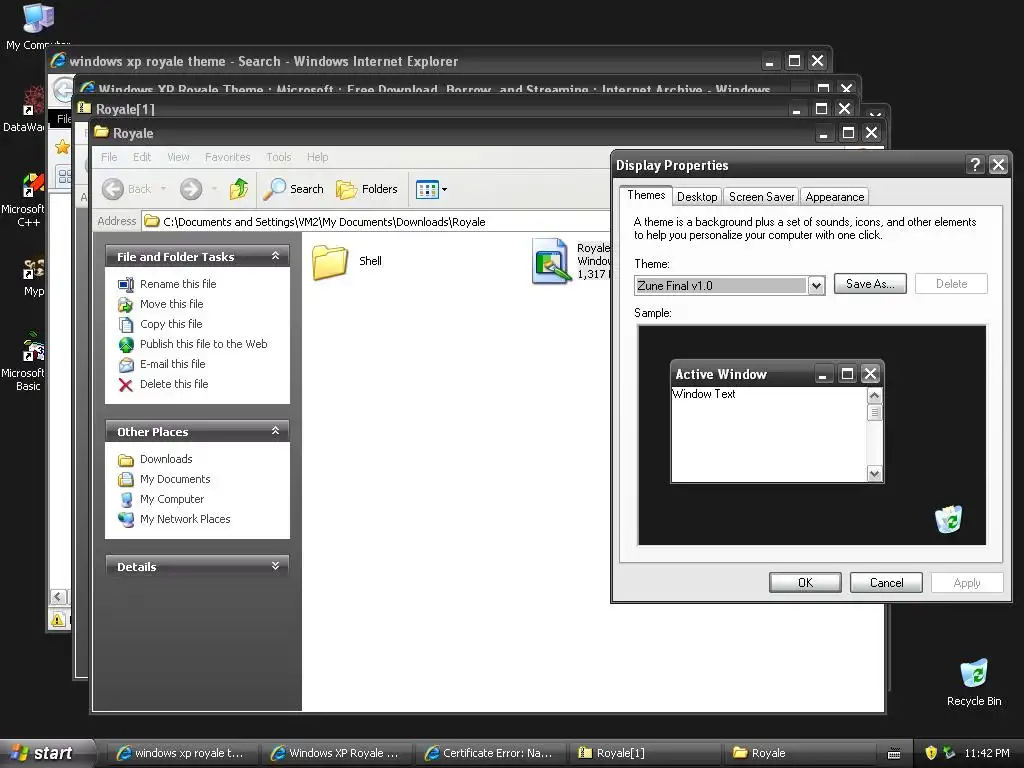Click the Start button
Image resolution: width=1024 pixels, height=768 pixels.
tap(46, 753)
